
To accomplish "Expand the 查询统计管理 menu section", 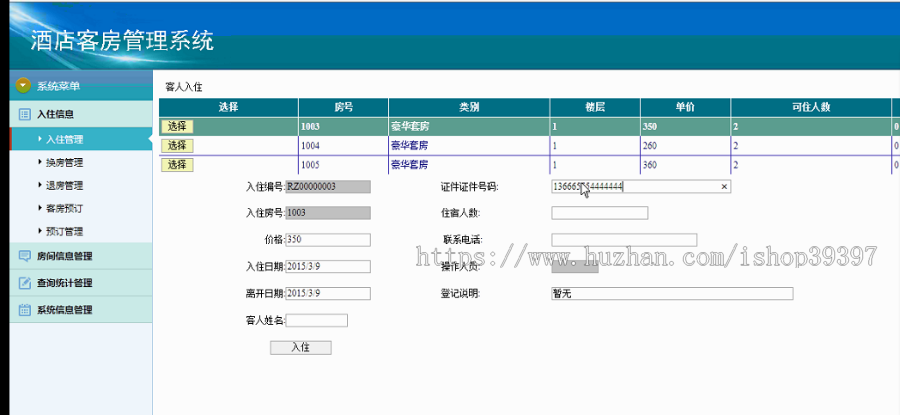I will [x=81, y=283].
